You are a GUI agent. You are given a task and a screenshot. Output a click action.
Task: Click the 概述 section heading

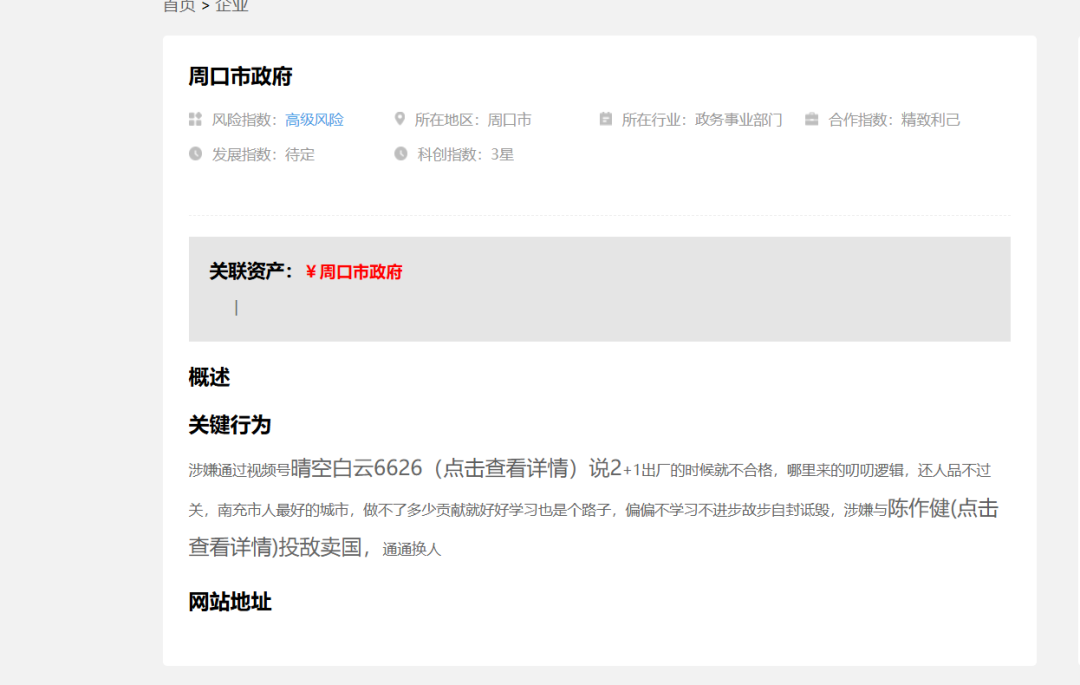tap(209, 377)
